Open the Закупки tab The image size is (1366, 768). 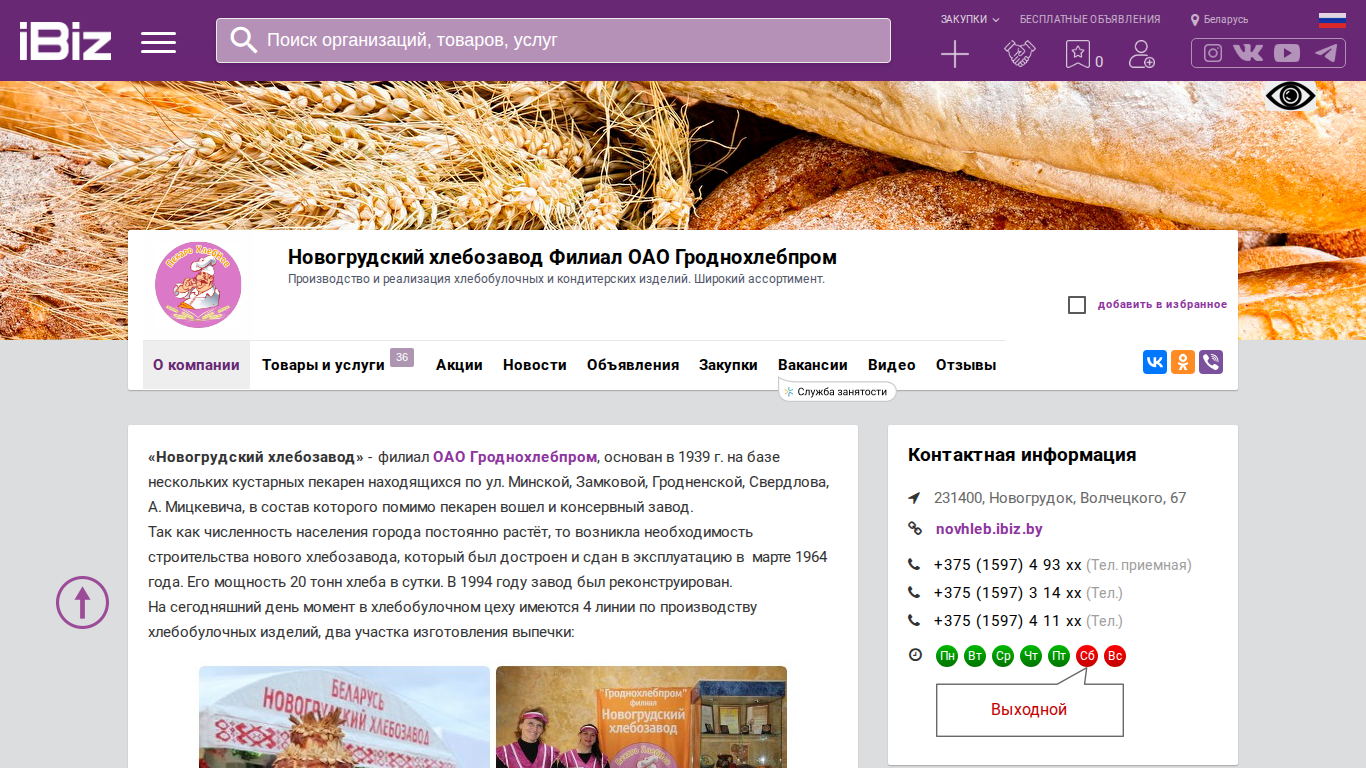[728, 365]
